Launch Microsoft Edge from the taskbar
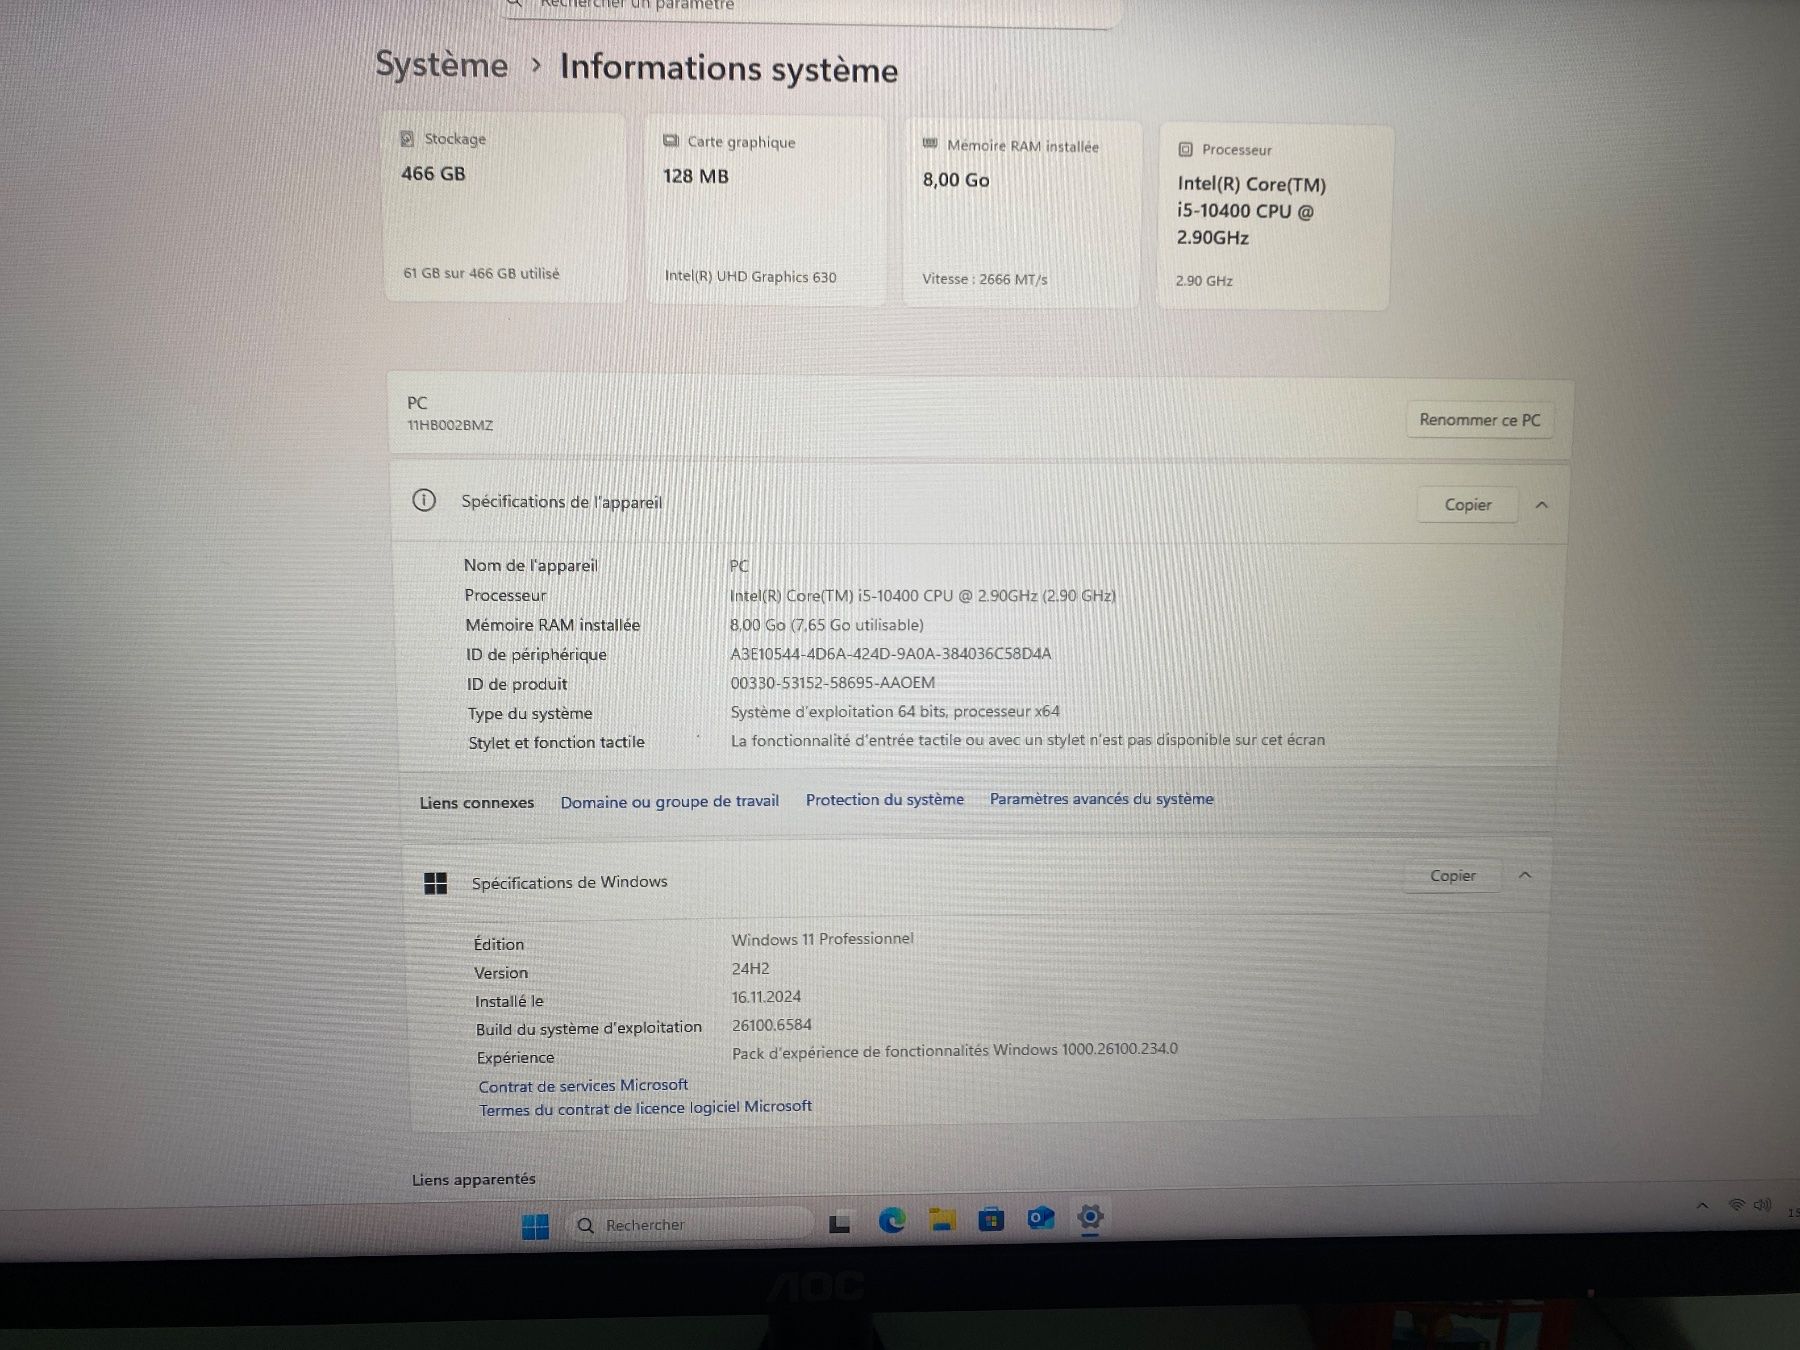The width and height of the screenshot is (1800, 1350). 891,1220
